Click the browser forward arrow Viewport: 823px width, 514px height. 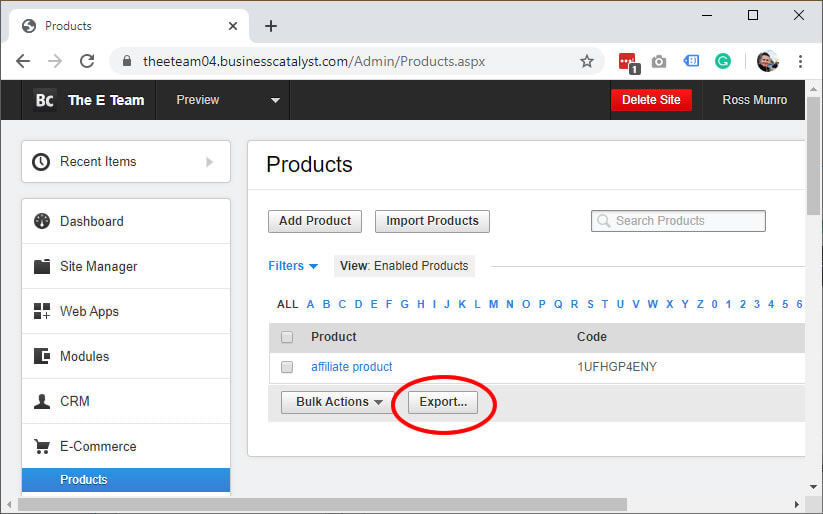click(x=55, y=61)
